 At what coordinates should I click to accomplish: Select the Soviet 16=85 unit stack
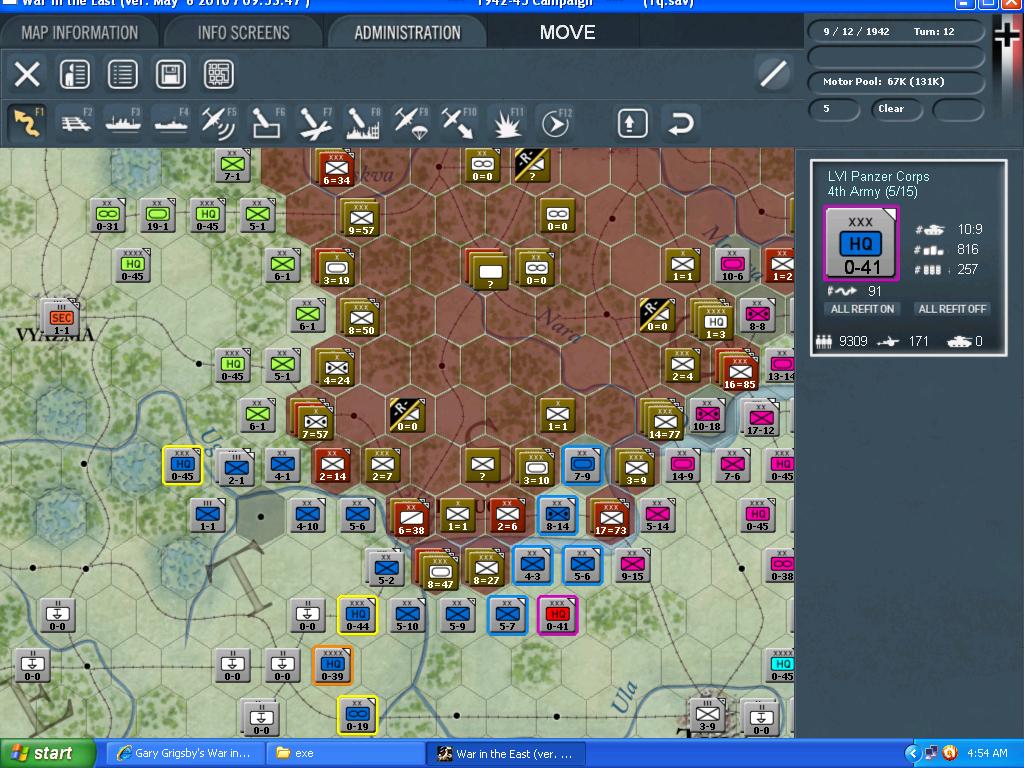[738, 370]
